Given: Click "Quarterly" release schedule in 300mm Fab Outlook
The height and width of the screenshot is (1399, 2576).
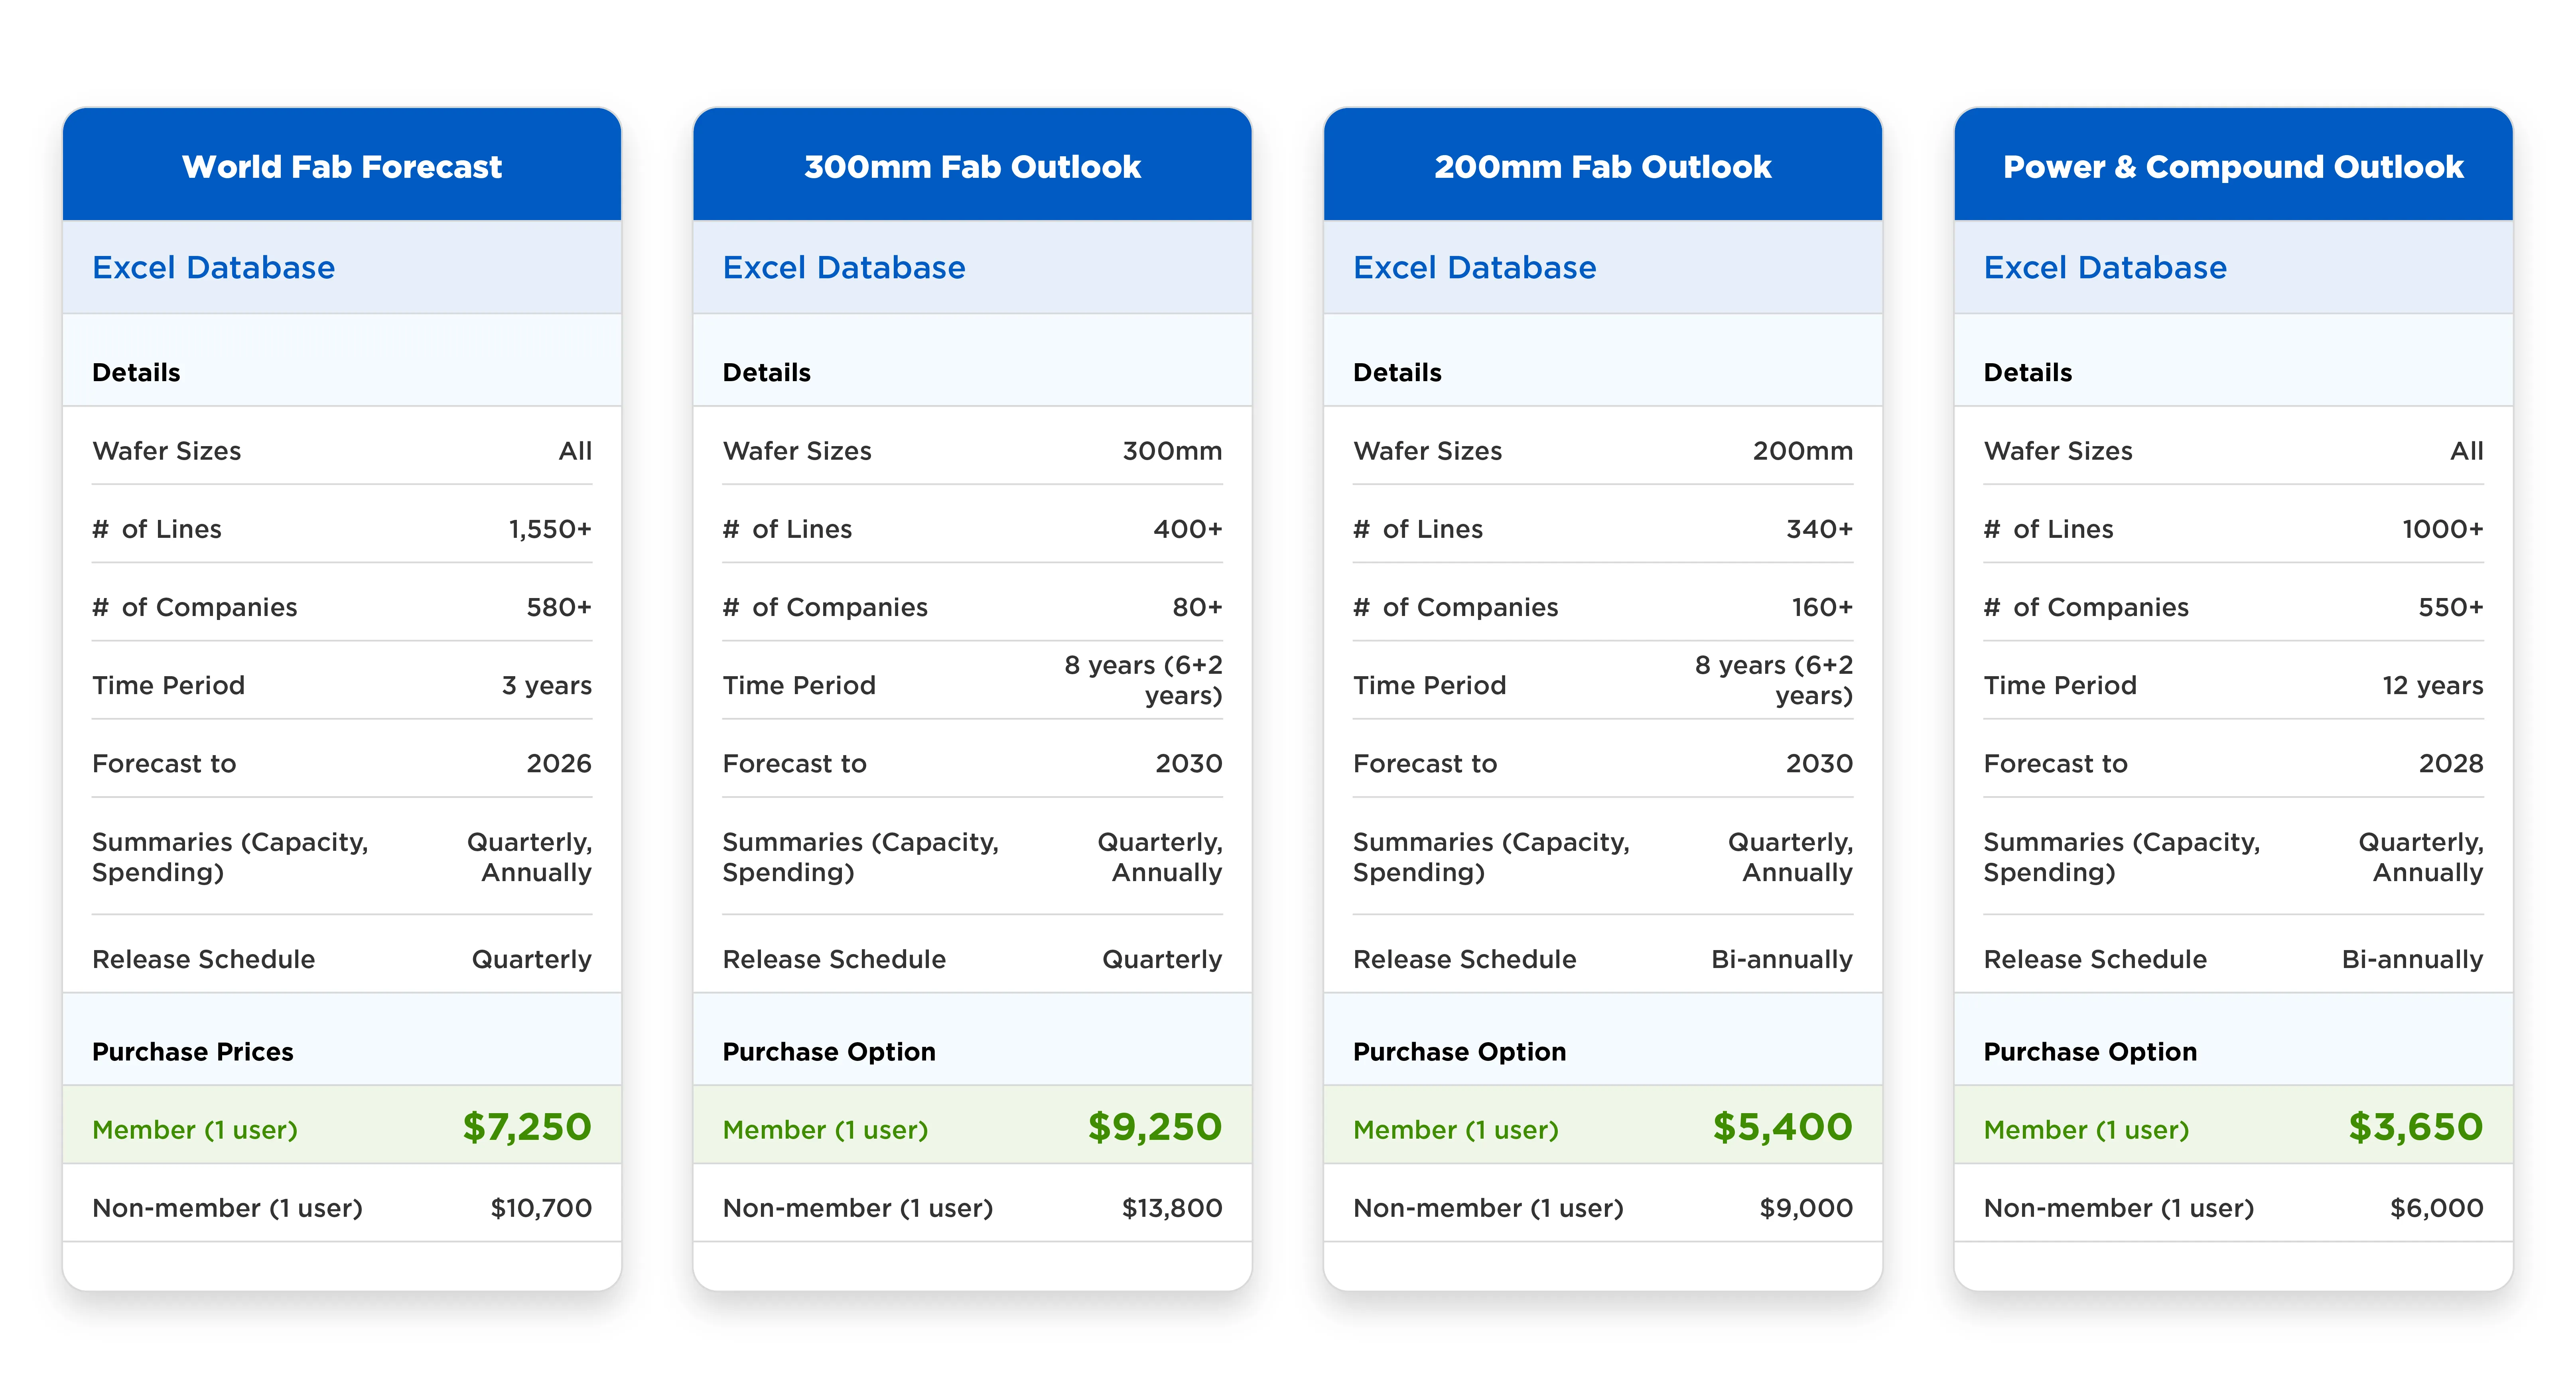Looking at the screenshot, I should (x=1162, y=960).
